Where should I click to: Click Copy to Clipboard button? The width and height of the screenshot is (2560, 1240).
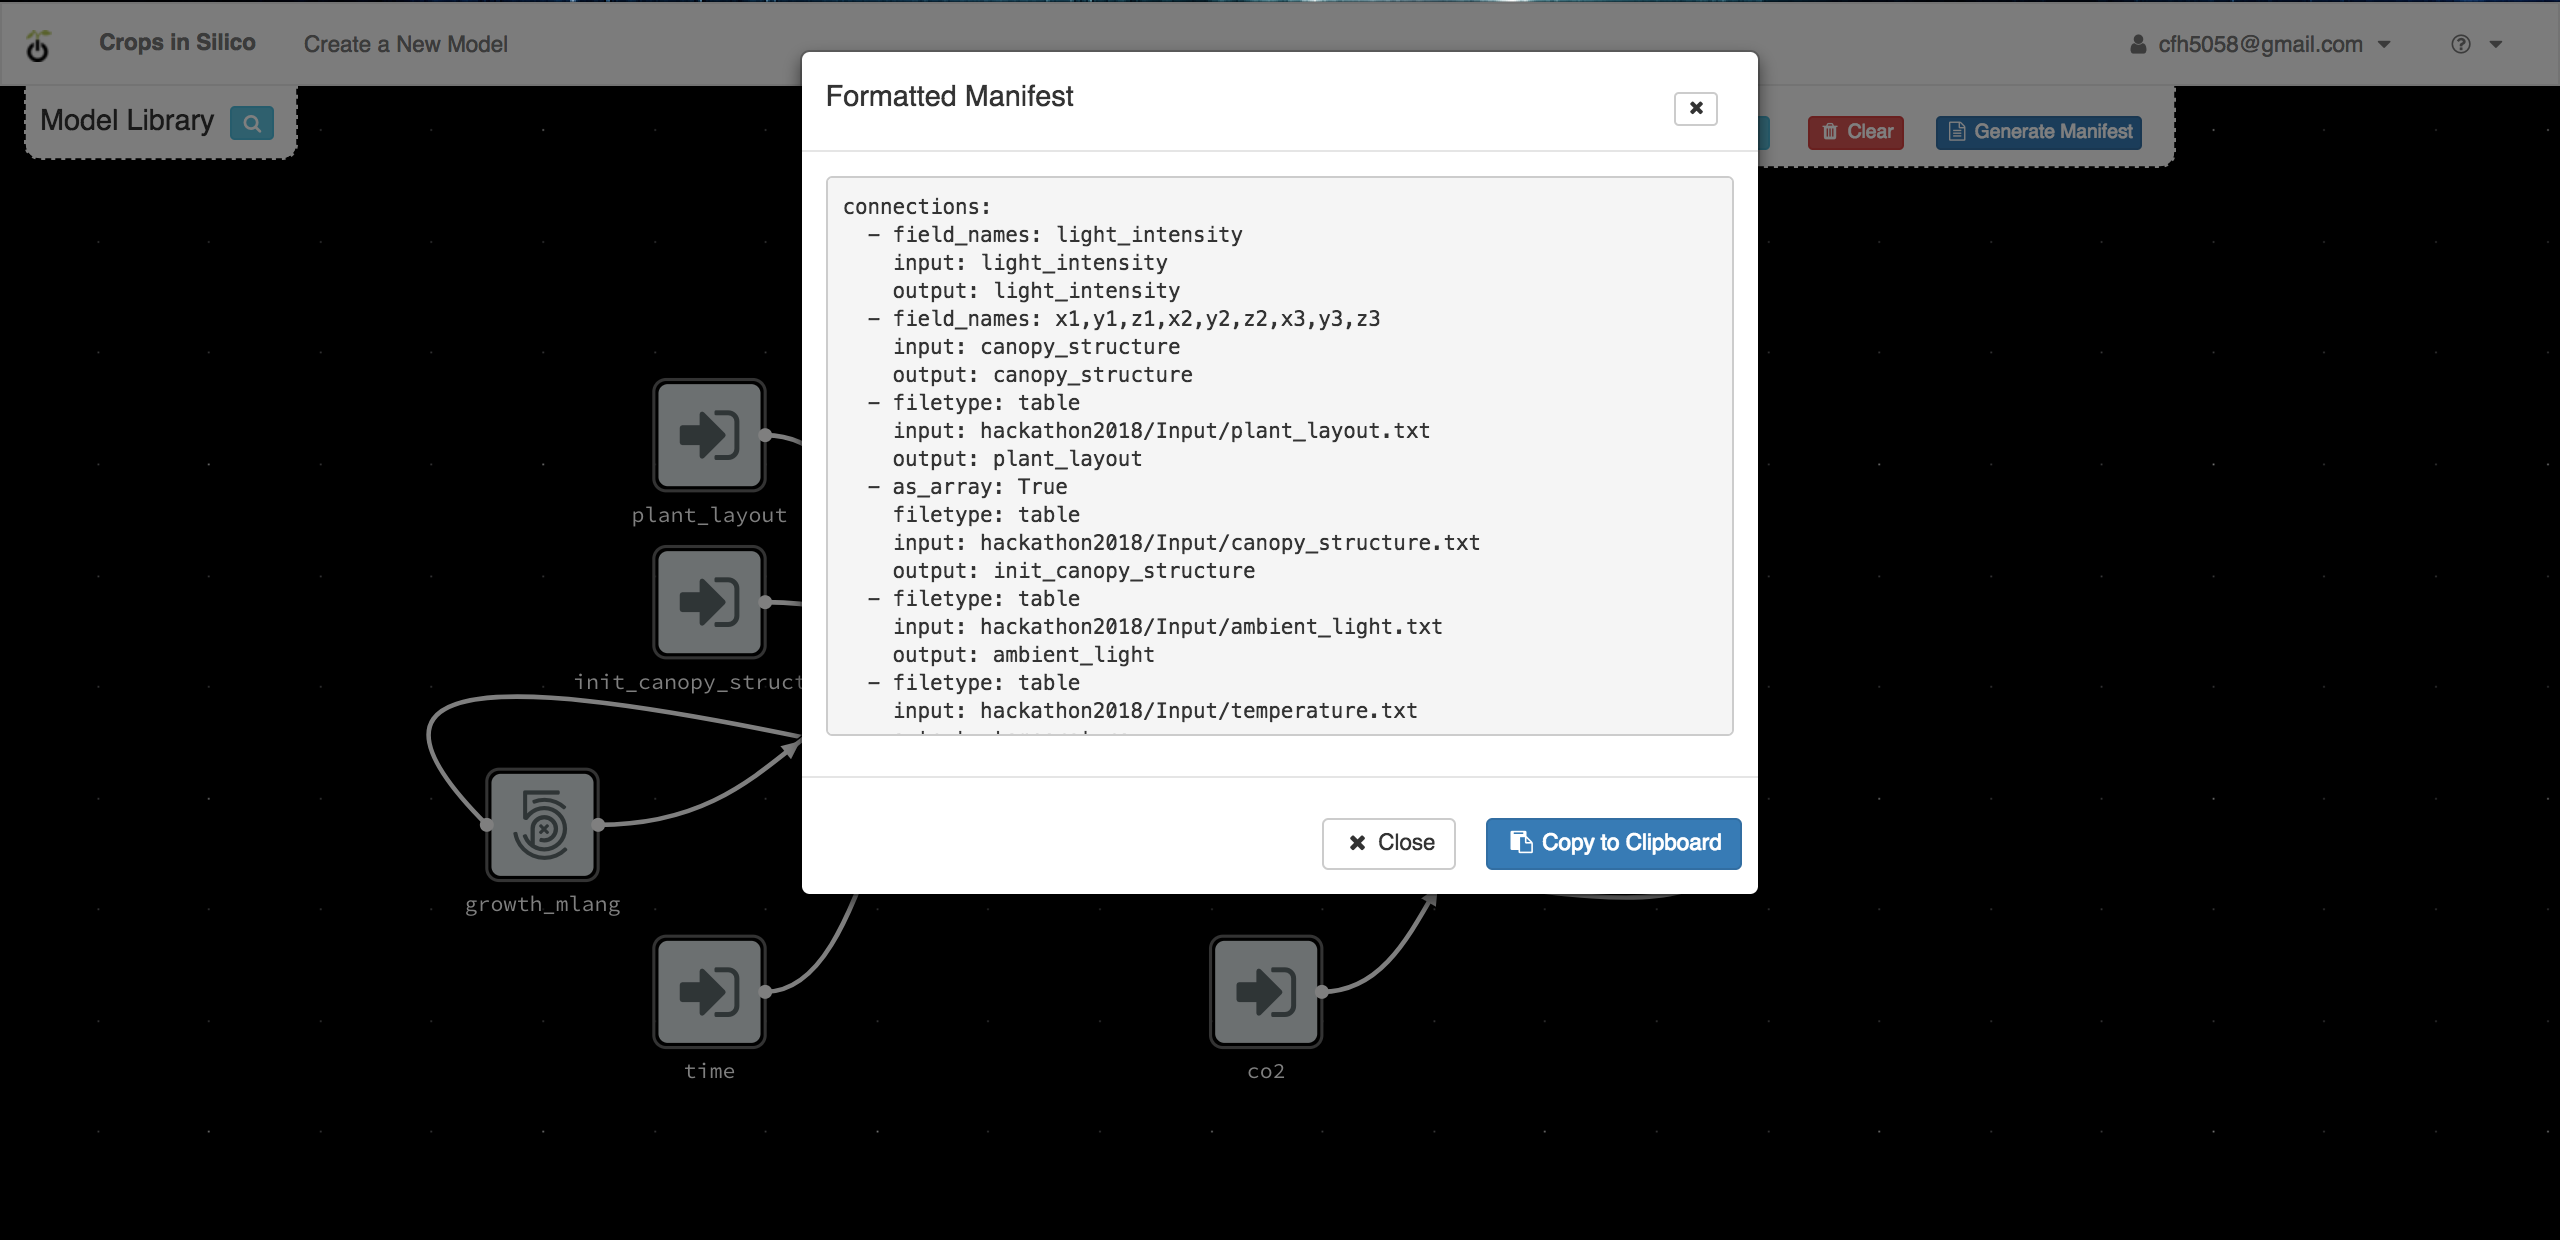click(1613, 843)
